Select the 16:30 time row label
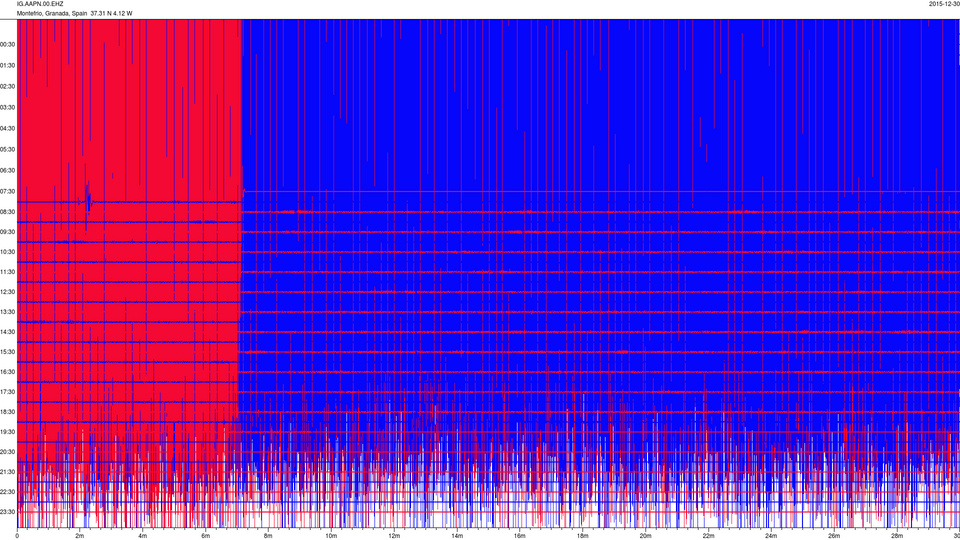Image resolution: width=960 pixels, height=540 pixels. [7, 372]
